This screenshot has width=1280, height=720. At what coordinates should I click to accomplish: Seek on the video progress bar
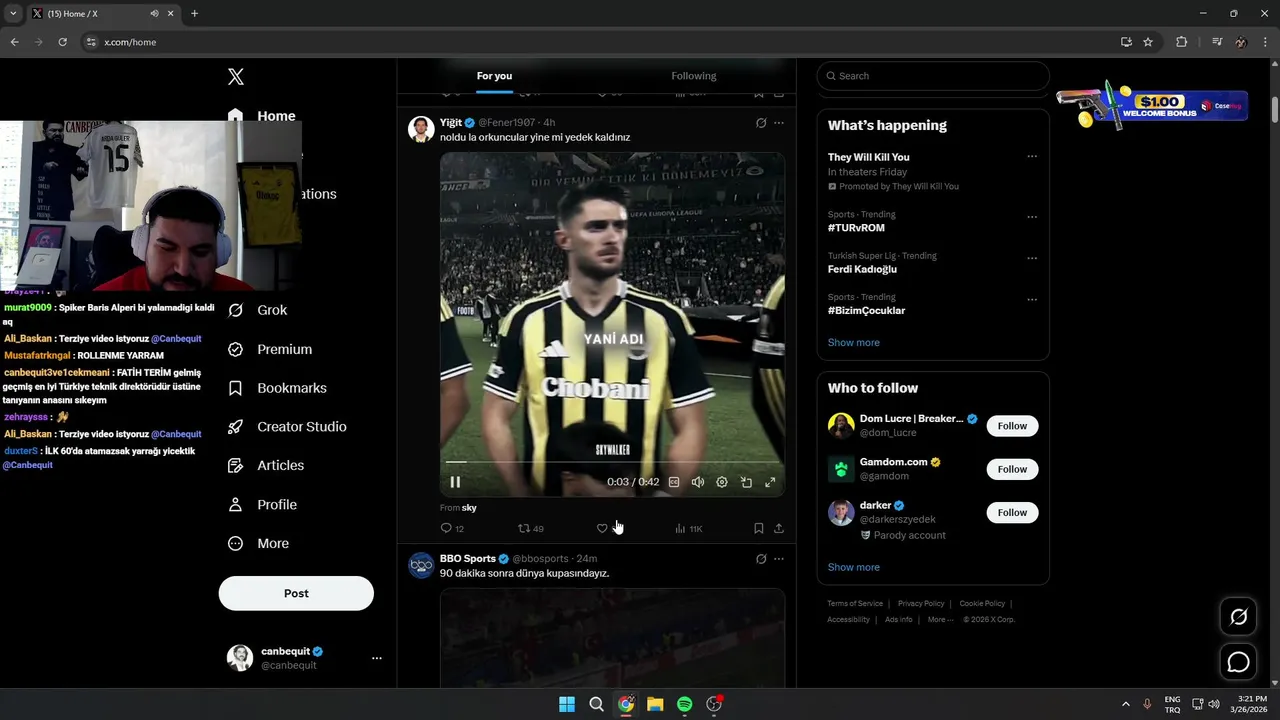click(612, 462)
